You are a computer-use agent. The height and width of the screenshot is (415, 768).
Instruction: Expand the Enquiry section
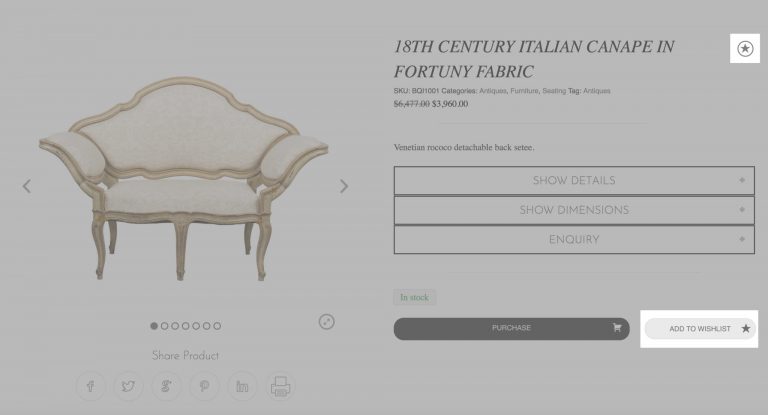click(574, 240)
